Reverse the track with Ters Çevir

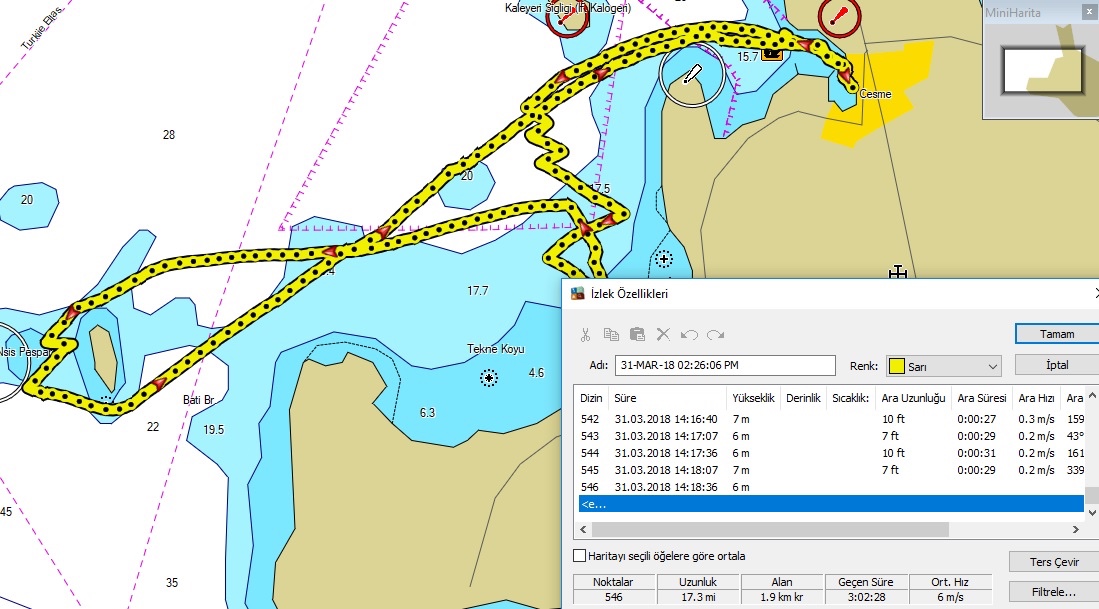pos(1053,562)
